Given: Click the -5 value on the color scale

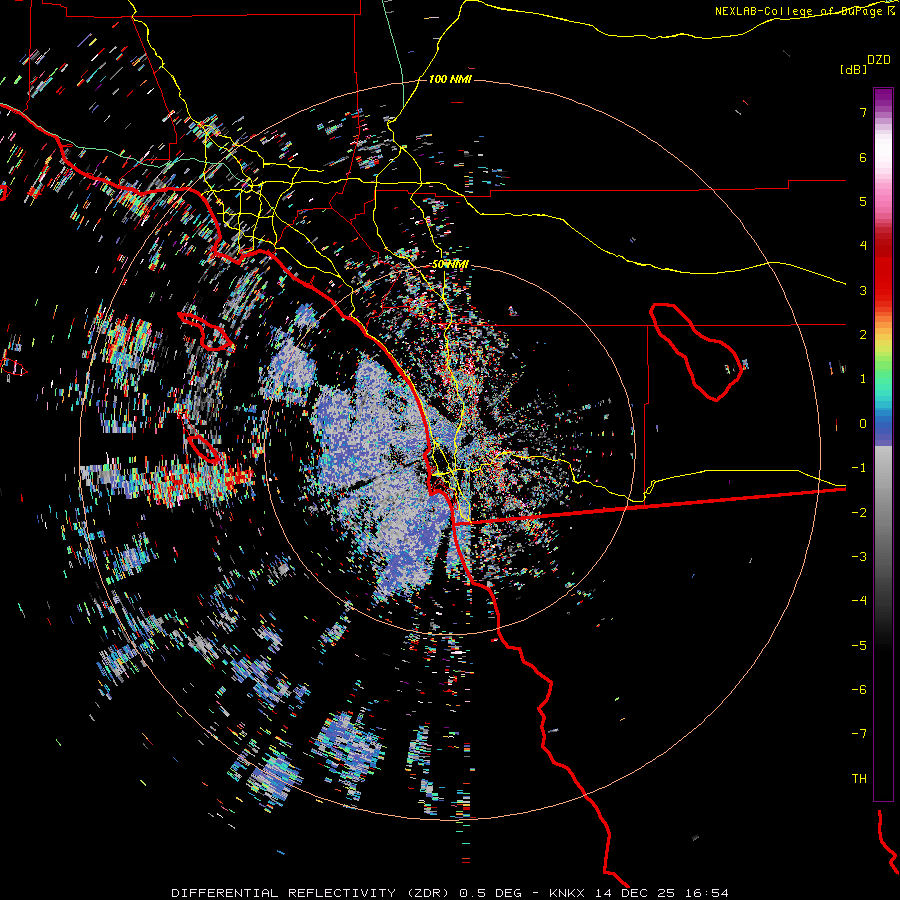Looking at the screenshot, I should (x=859, y=646).
